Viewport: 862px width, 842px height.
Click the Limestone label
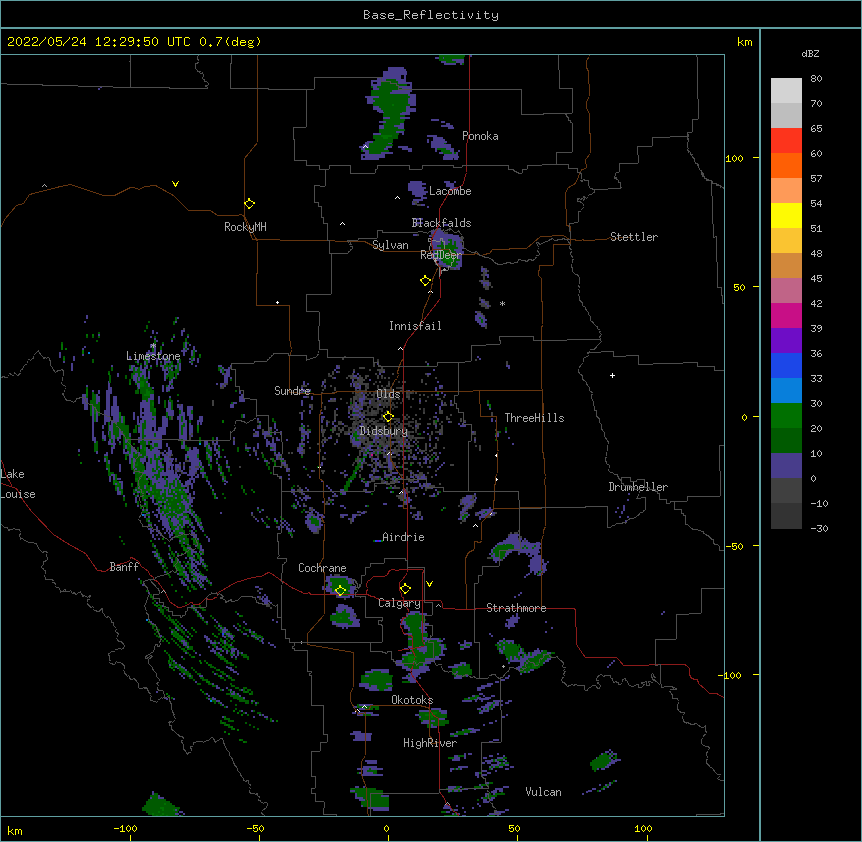coord(153,356)
